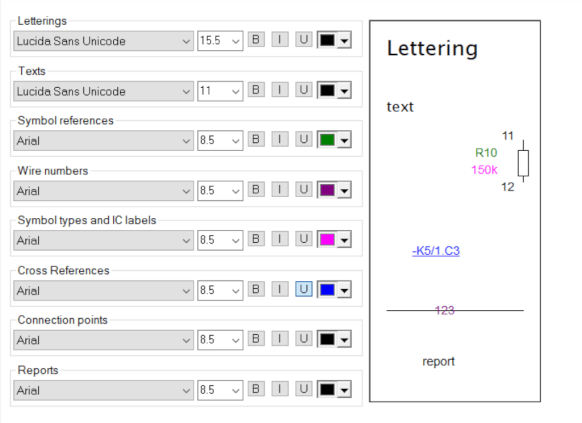Open Cross References size dropdown
Image resolution: width=582 pixels, height=423 pixels.
[220, 291]
